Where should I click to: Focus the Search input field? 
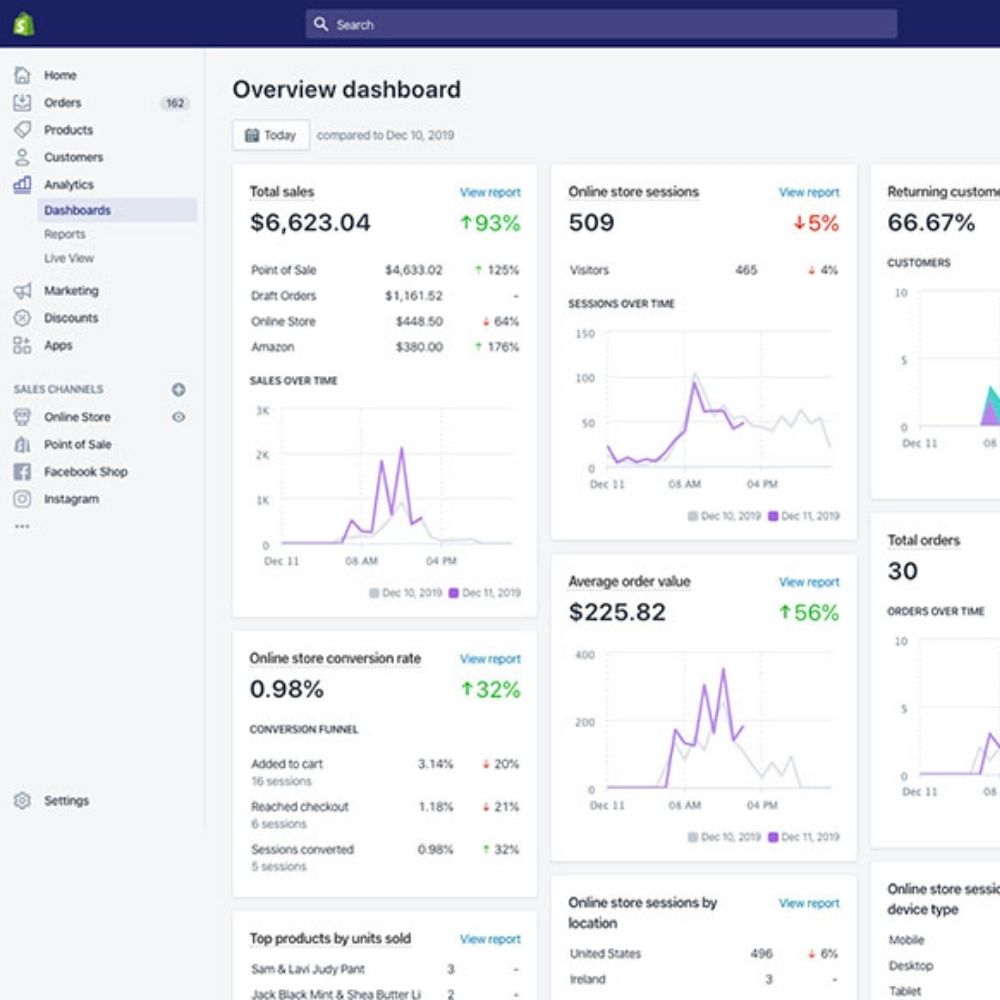tap(601, 24)
